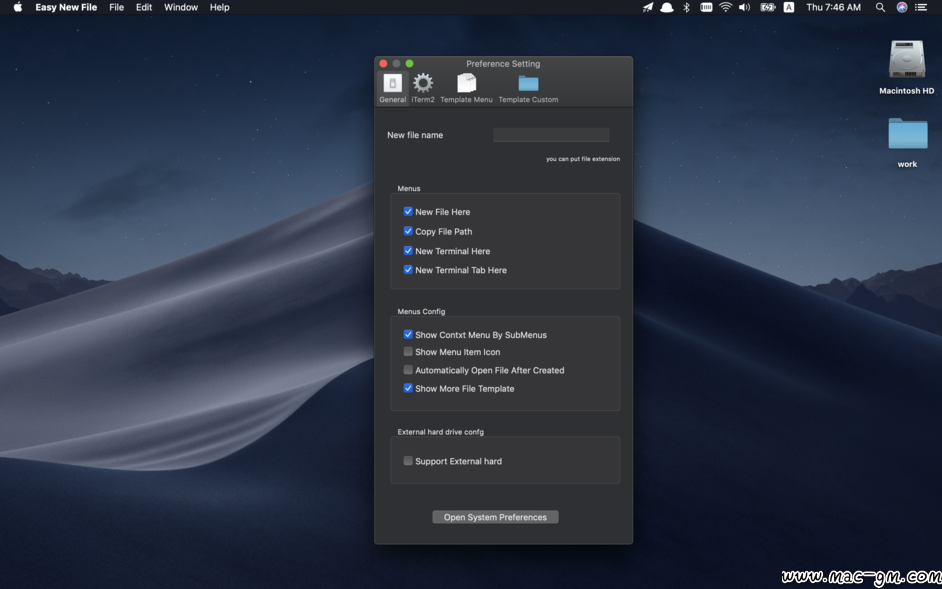Switch to the General preferences tab

click(x=392, y=88)
